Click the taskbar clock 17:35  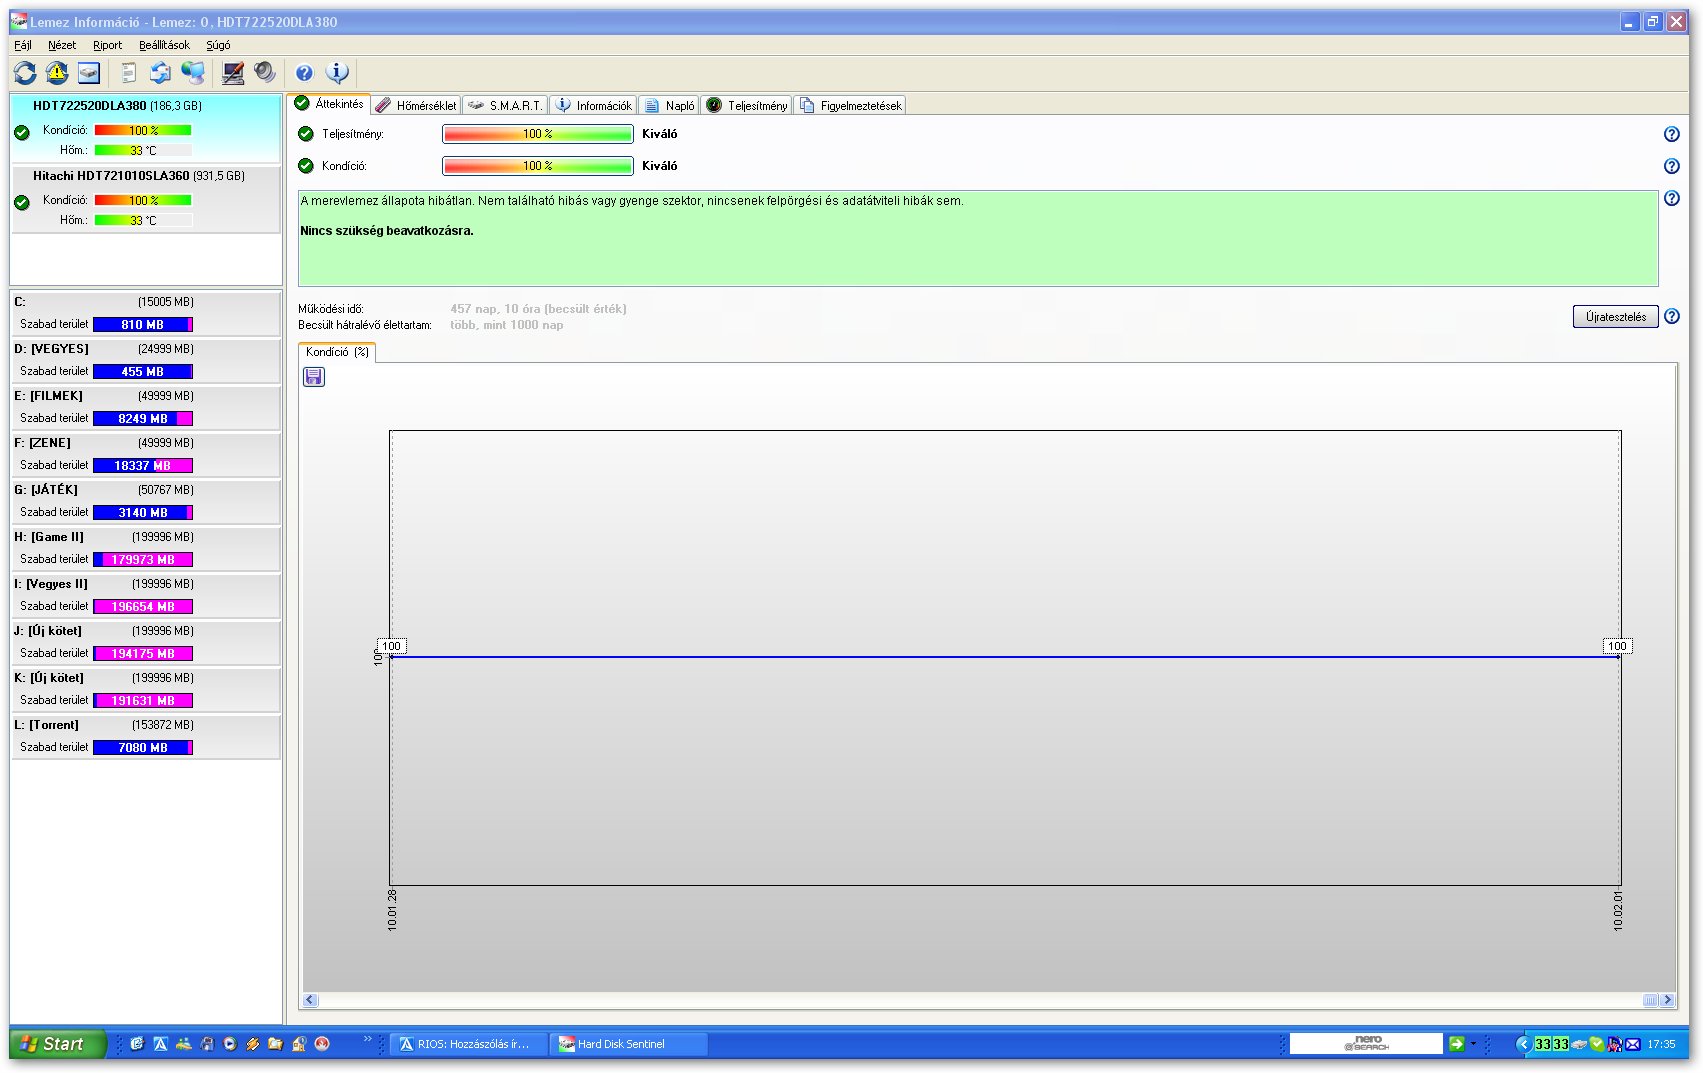pyautogui.click(x=1661, y=1044)
